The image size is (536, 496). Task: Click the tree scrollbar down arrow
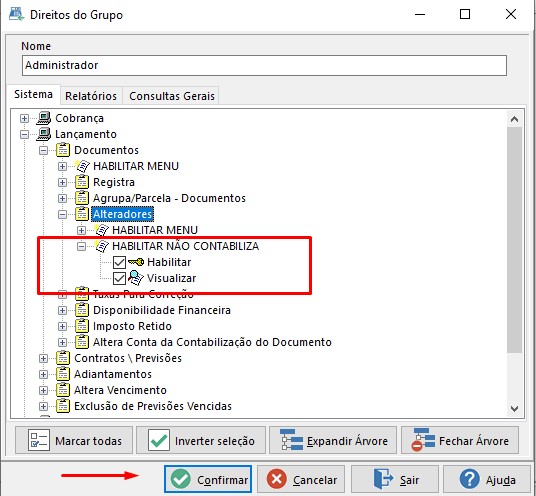point(514,408)
